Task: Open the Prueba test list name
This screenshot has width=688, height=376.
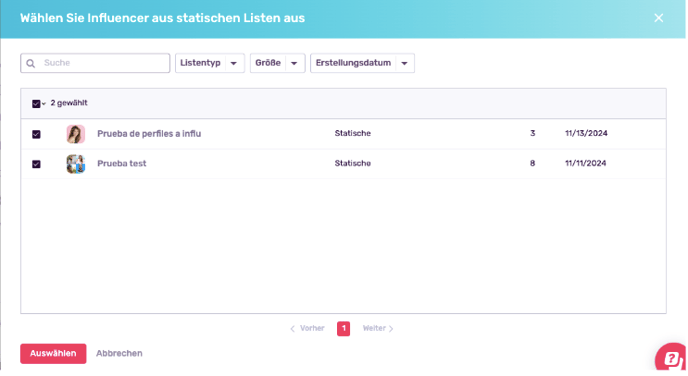Action: [x=122, y=164]
